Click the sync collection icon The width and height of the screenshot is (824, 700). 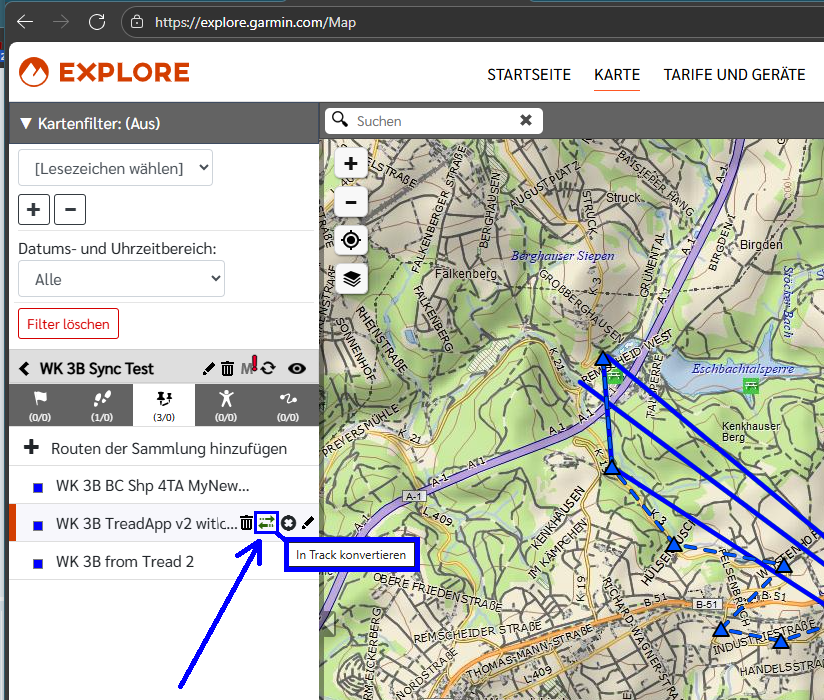coord(268,368)
